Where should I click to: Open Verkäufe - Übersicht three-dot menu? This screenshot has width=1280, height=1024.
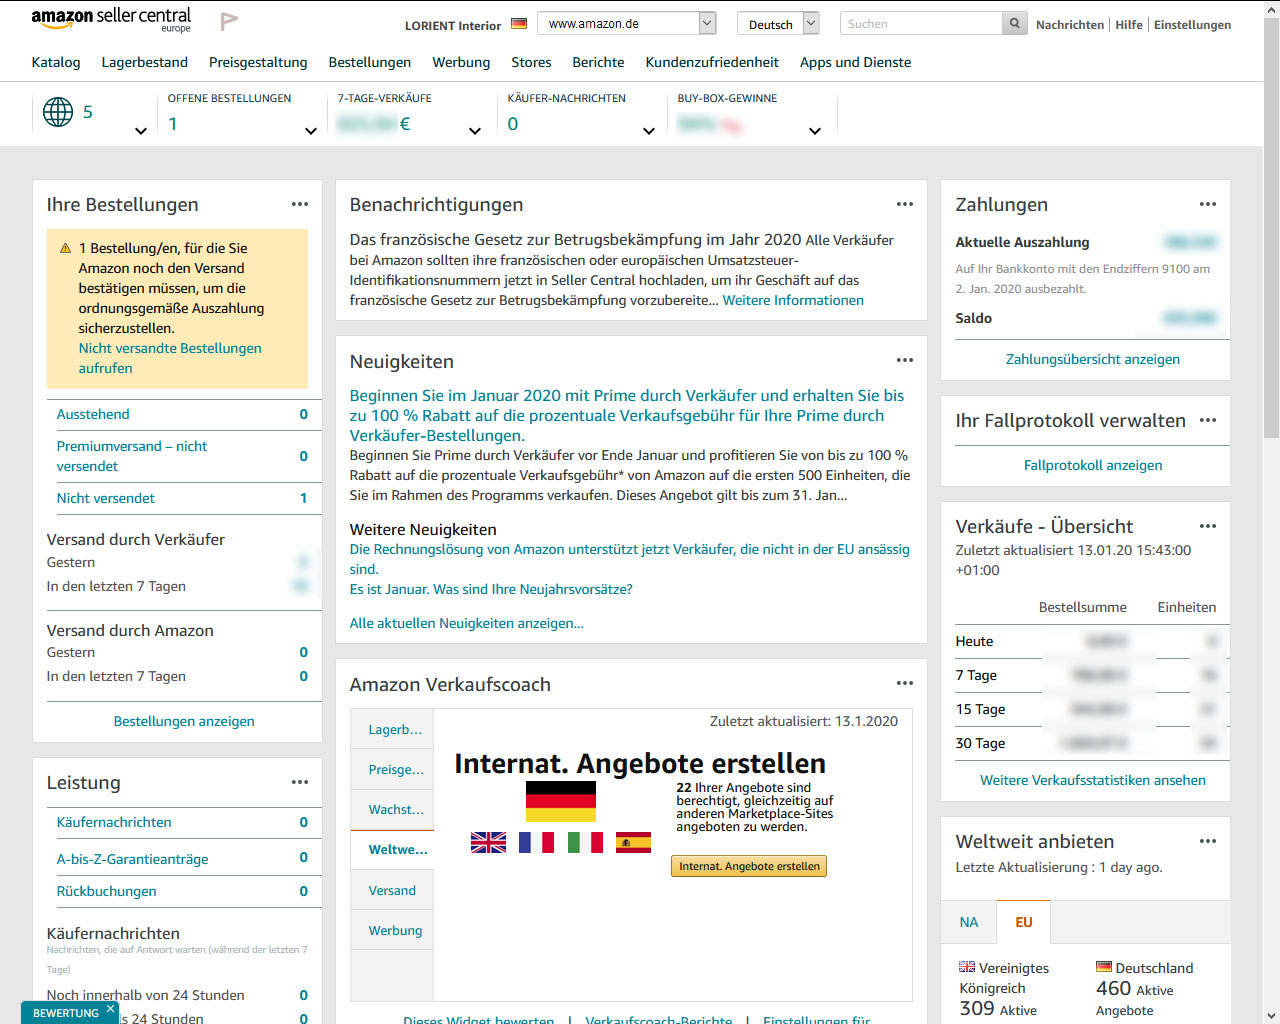coord(1208,526)
